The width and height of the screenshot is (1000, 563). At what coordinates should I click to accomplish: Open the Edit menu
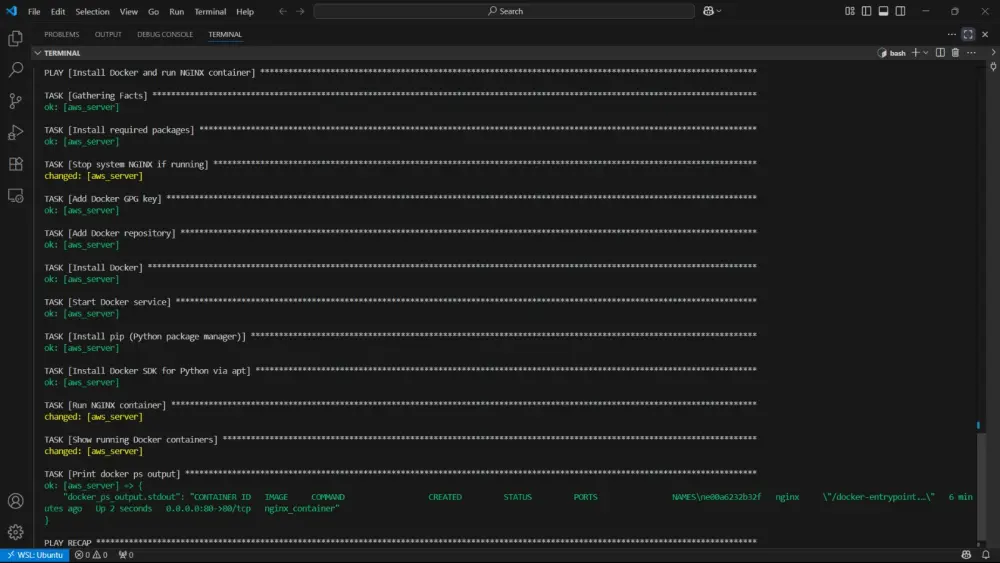tap(58, 11)
